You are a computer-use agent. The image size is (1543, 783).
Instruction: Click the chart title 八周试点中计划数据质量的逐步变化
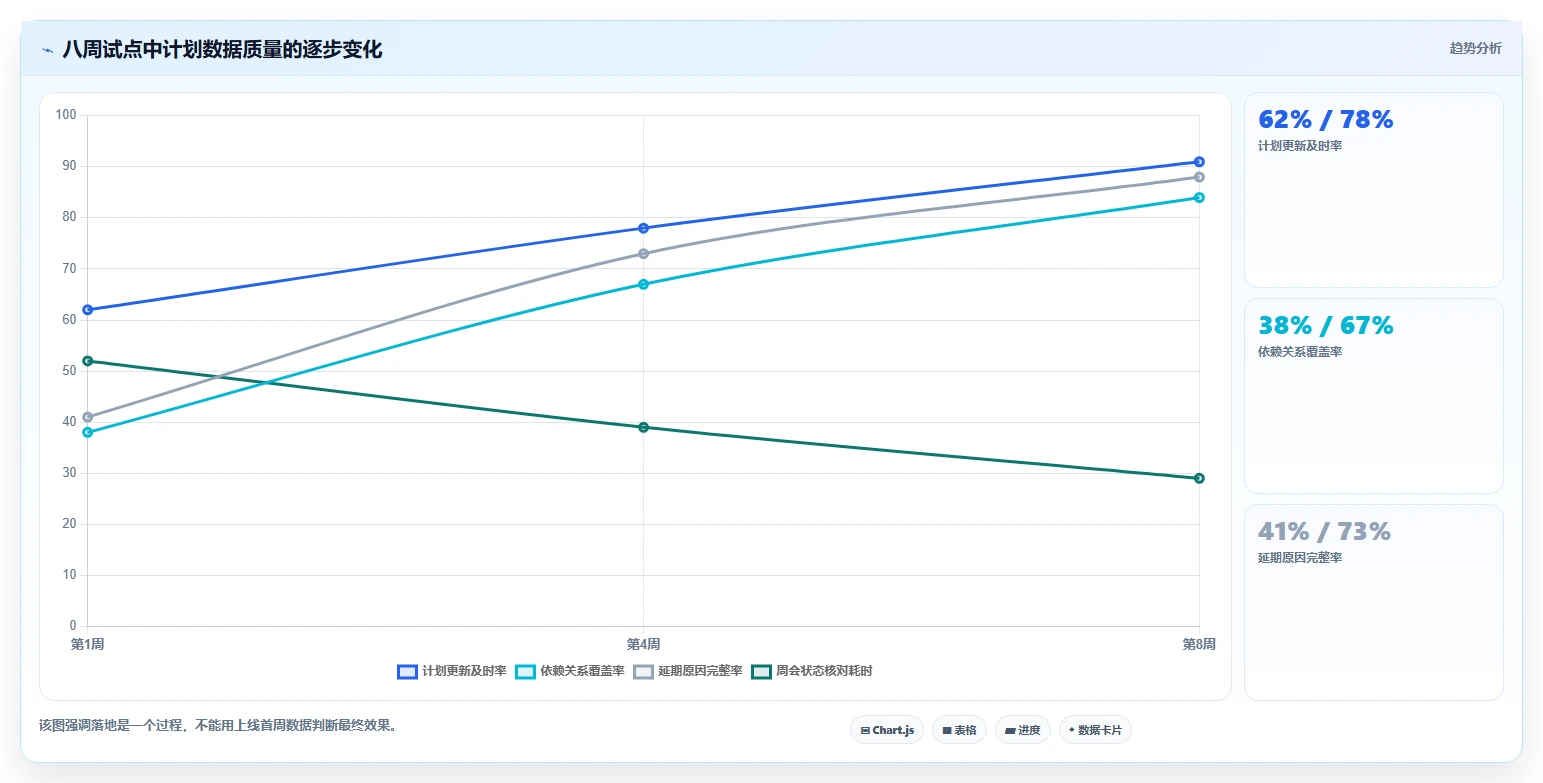[222, 49]
